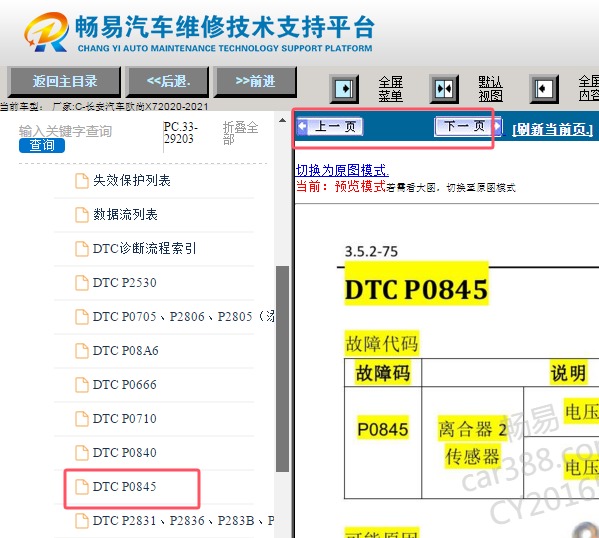Click the 刷新当前页 link
599x538 pixels.
(552, 130)
